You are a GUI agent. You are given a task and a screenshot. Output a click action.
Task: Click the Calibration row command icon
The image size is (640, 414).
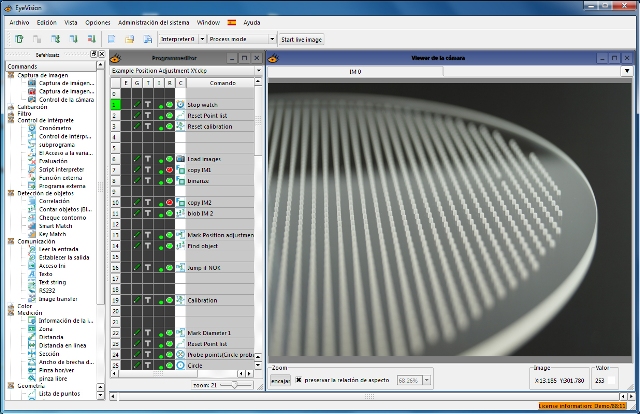(180, 300)
